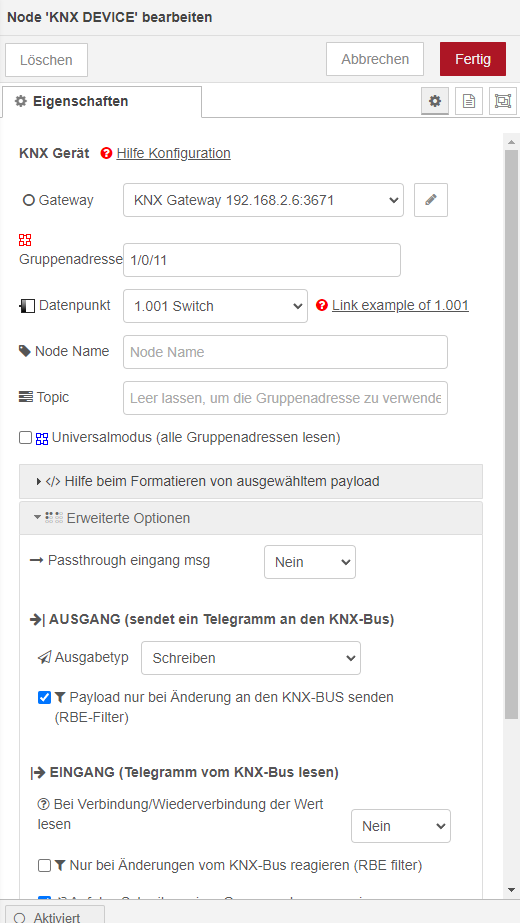Open the Ausgabetyp Schreiben dropdown
The image size is (520, 923).
[251, 658]
